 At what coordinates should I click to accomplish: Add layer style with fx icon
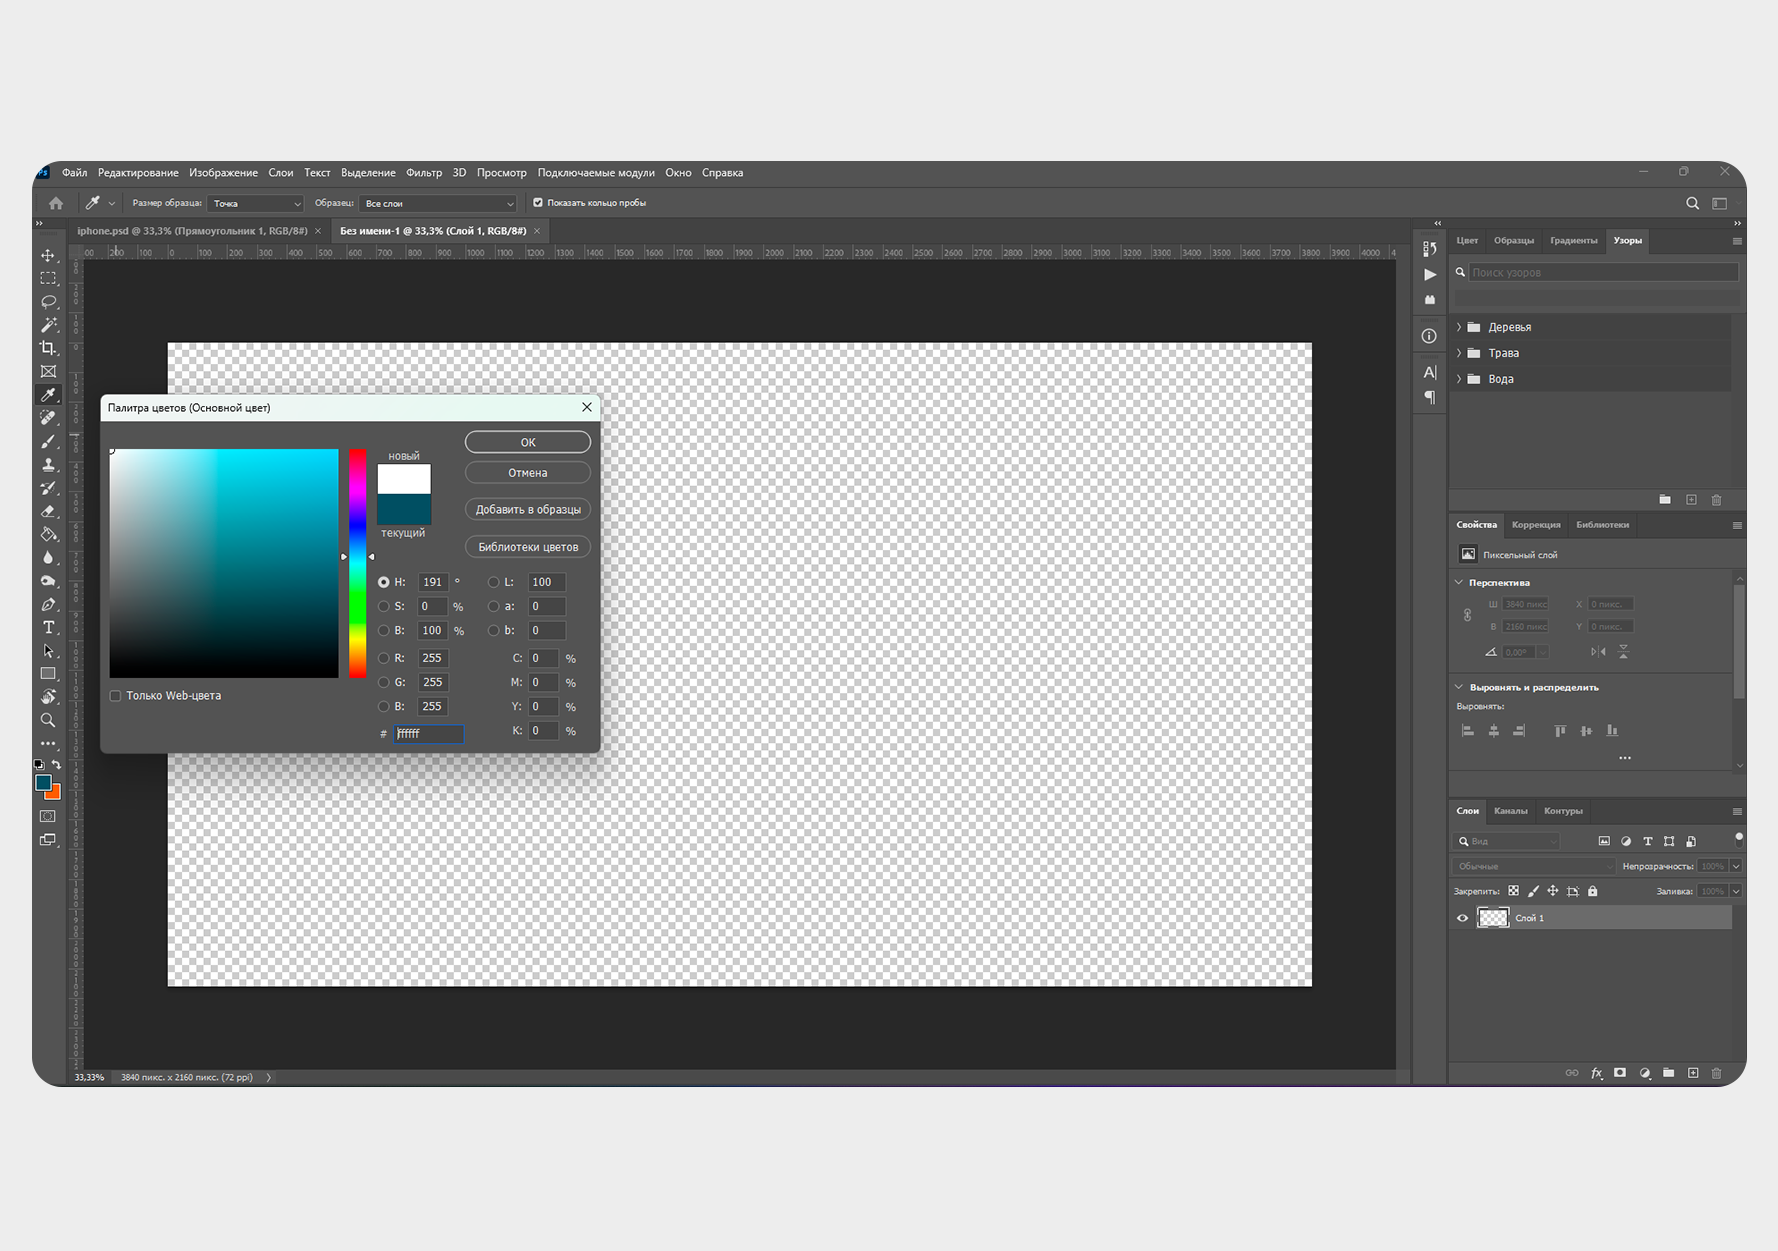coord(1597,1073)
